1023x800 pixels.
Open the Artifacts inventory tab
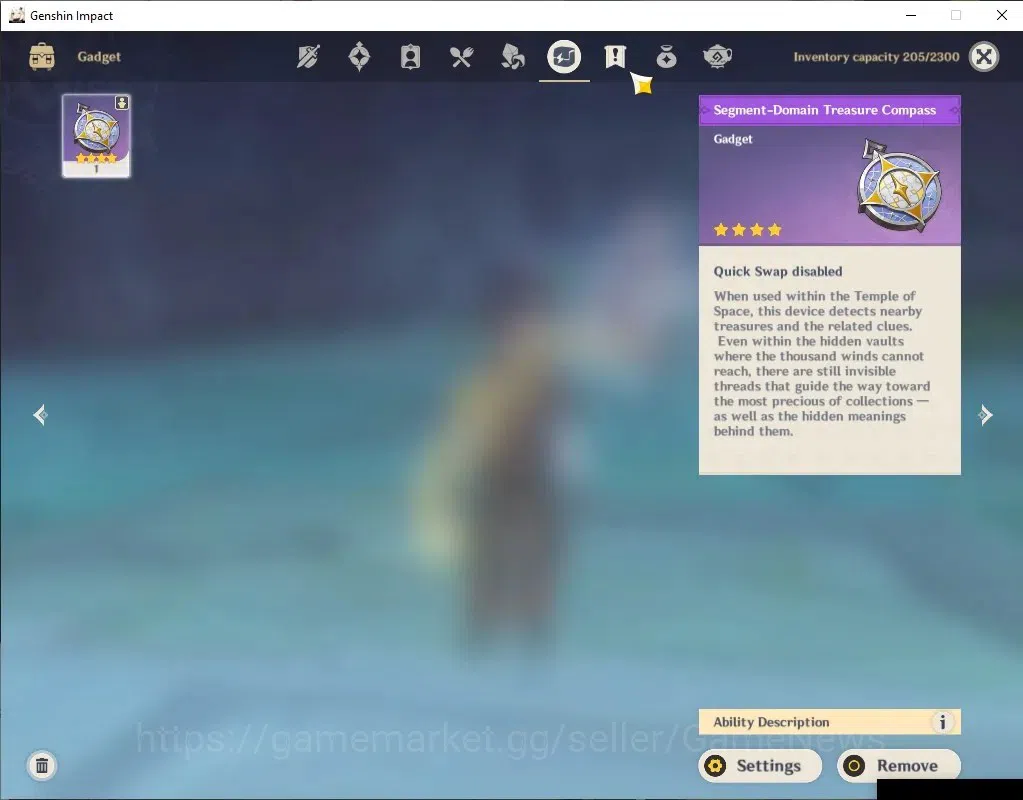point(359,57)
